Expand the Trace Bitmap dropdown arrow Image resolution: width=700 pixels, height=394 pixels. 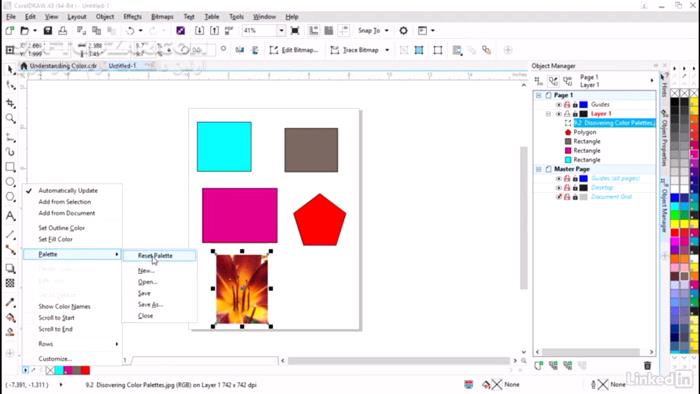click(387, 50)
